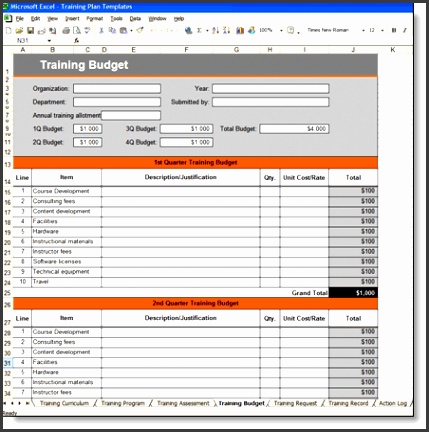Click the Cut scissors icon
Viewport: 429px width, 432px height.
pyautogui.click(x=101, y=31)
